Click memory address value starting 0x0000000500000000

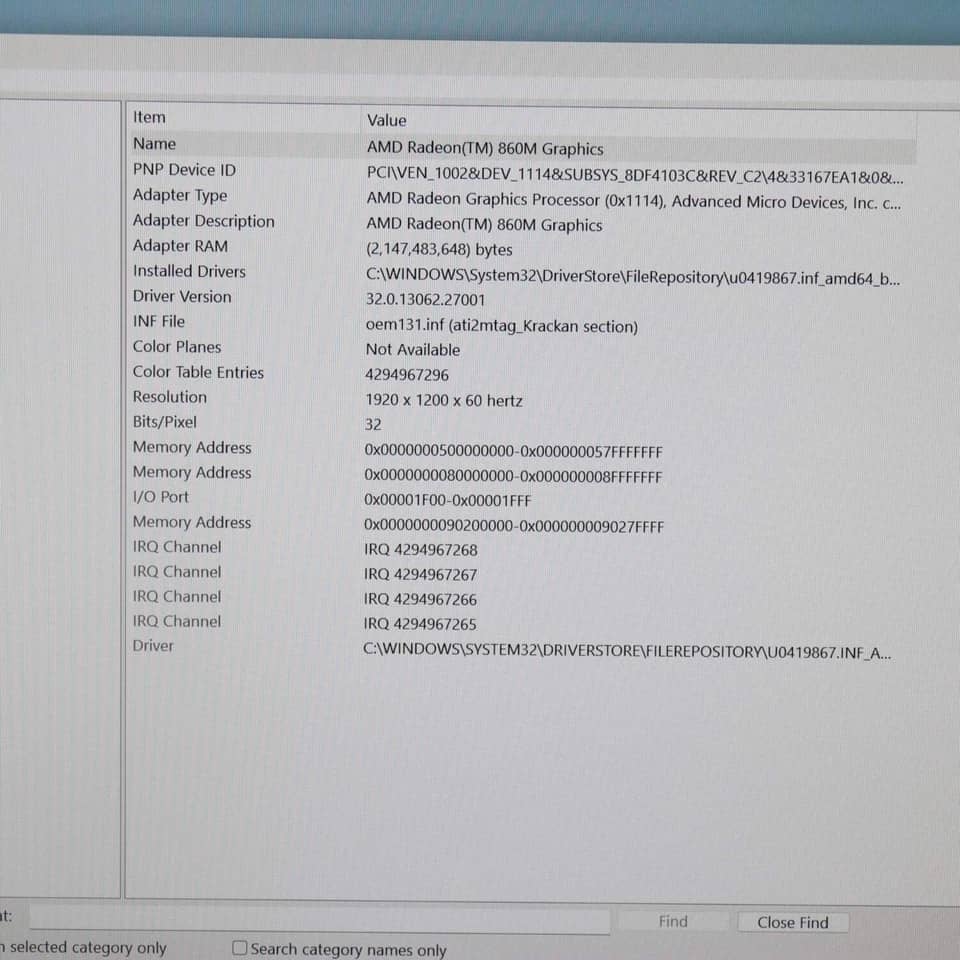point(514,452)
